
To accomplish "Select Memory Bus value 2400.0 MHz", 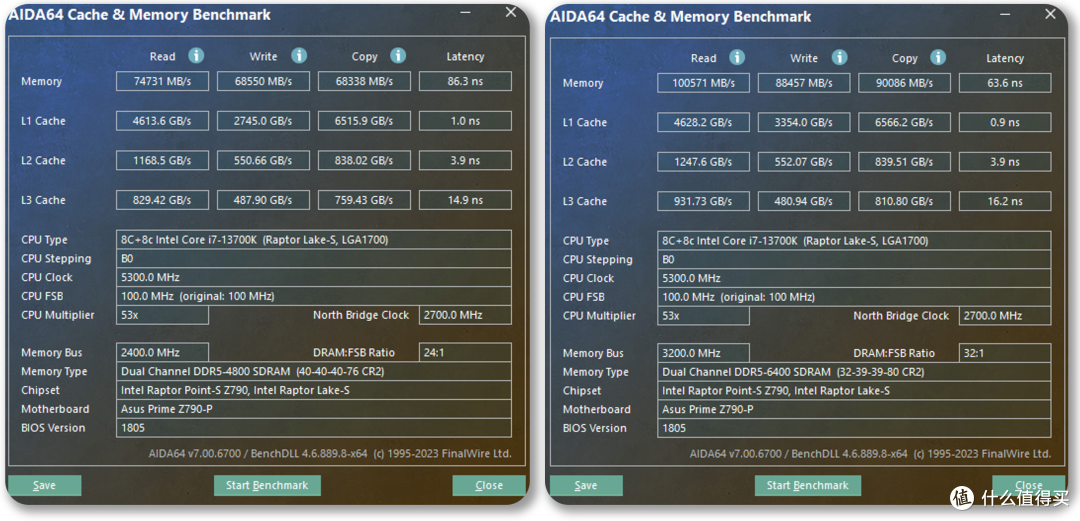I will 163,352.
